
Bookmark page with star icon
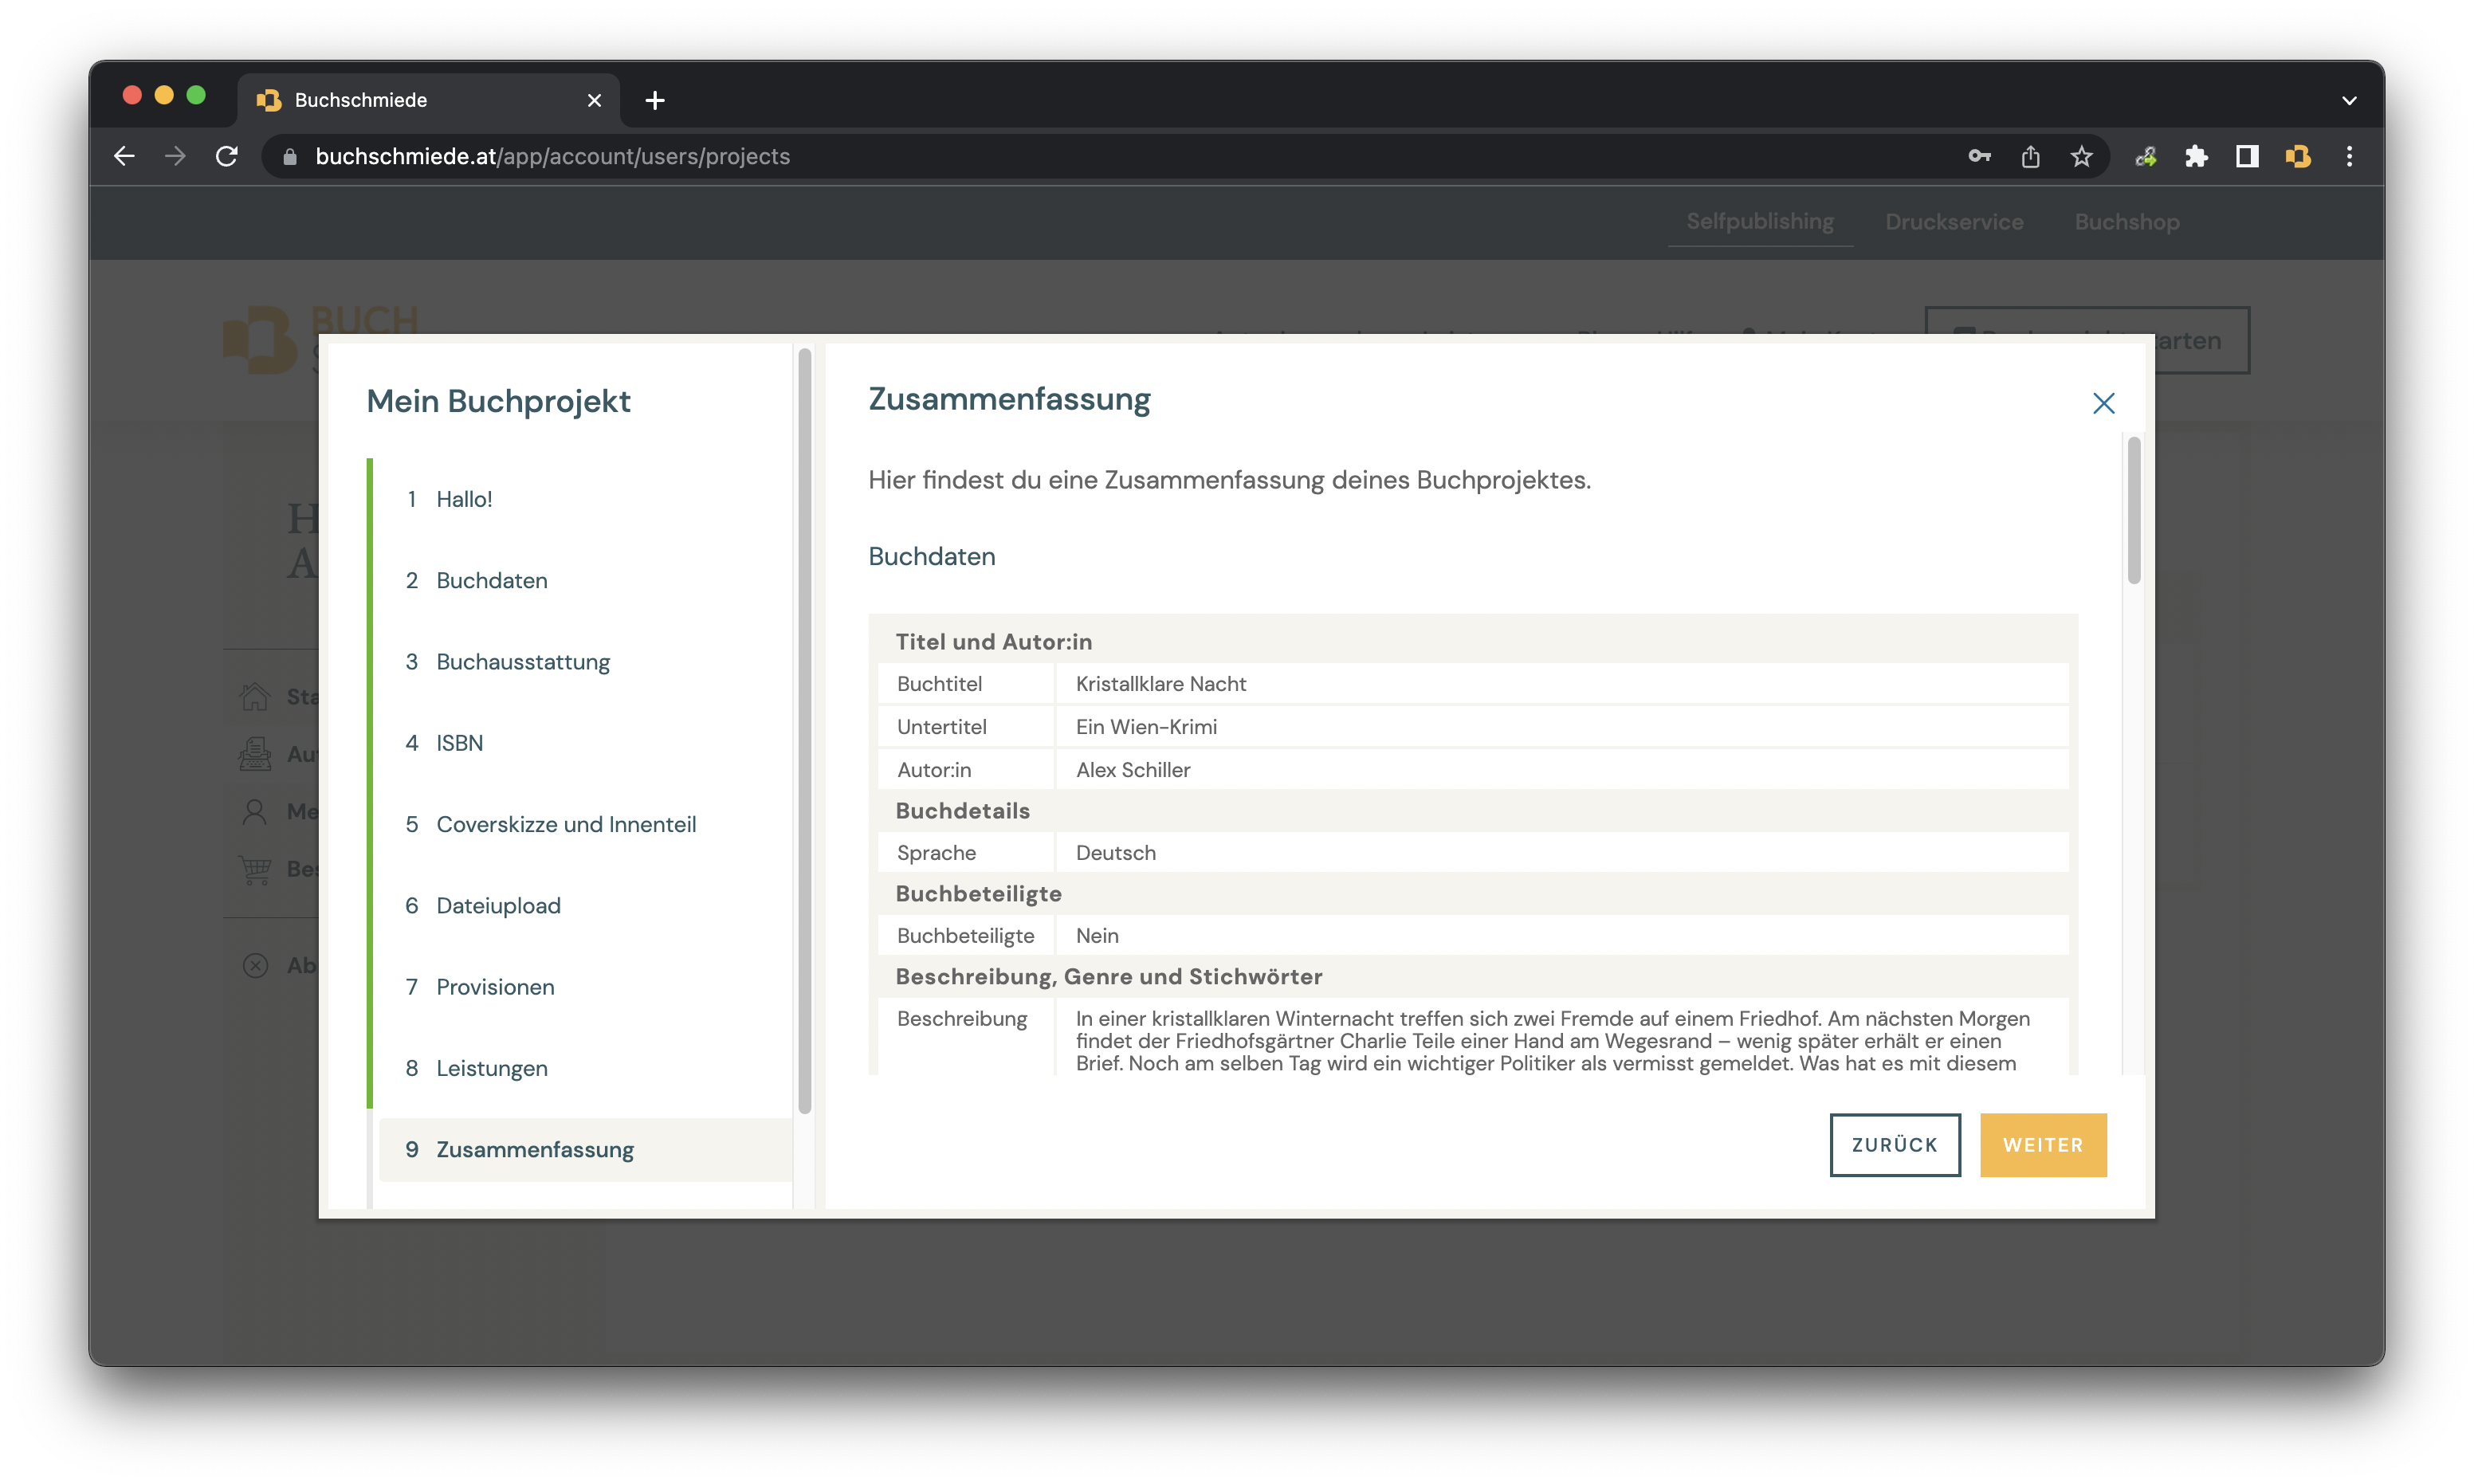pyautogui.click(x=2081, y=156)
